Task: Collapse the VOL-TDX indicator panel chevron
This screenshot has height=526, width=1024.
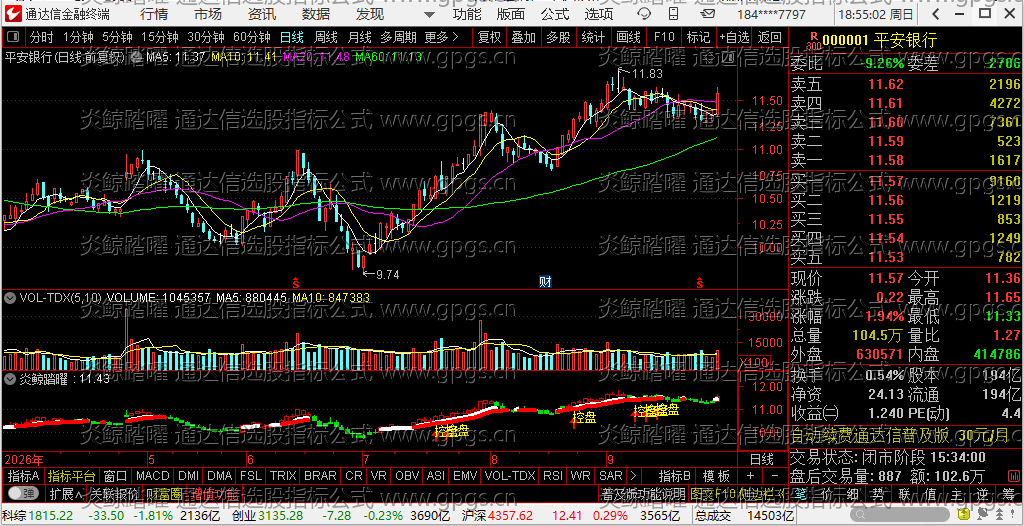Action: tap(10, 298)
